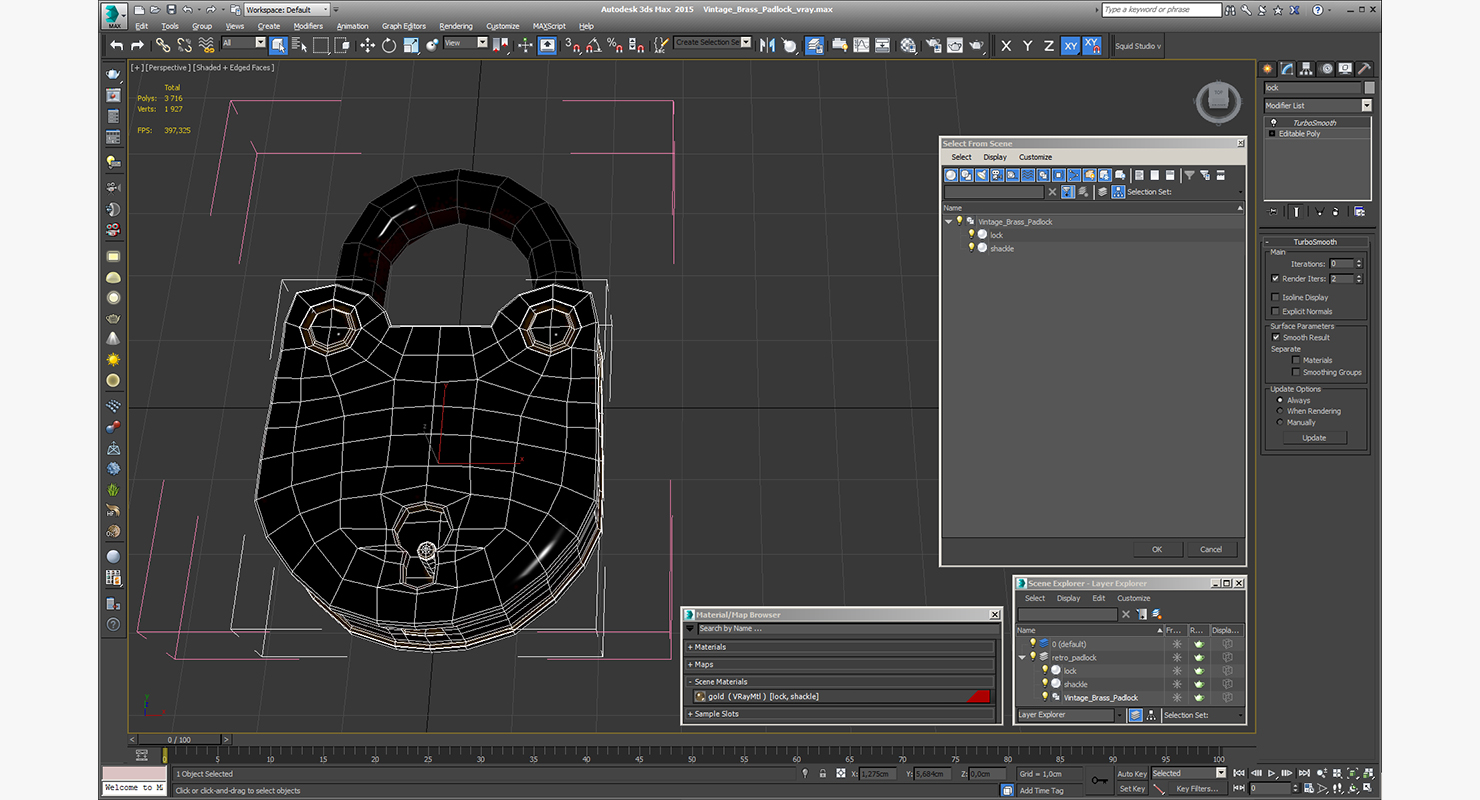Screen dimensions: 1480x800
Task: Open Customize menu in Scene Explorer
Action: (x=1133, y=598)
